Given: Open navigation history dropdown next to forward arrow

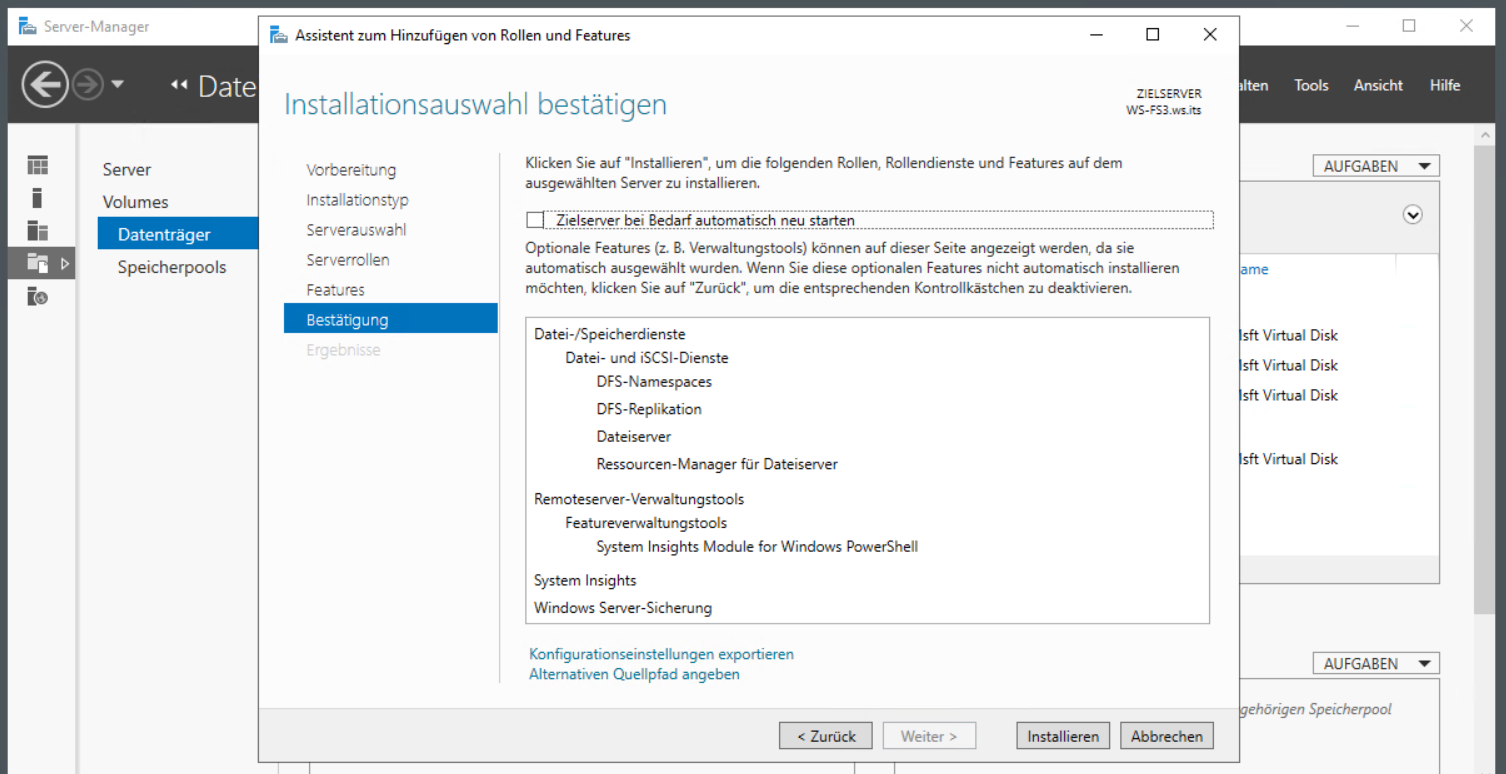Looking at the screenshot, I should pyautogui.click(x=118, y=84).
